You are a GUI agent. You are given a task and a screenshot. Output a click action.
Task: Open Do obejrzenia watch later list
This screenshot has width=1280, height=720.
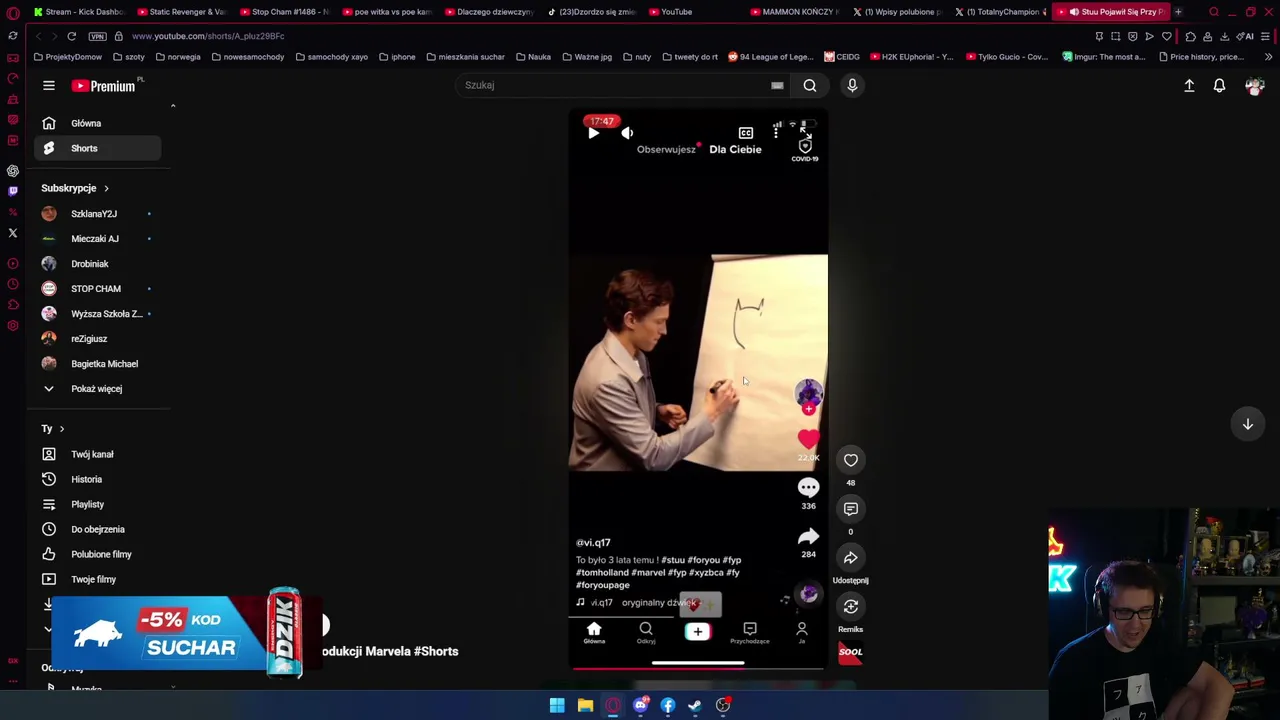point(98,529)
